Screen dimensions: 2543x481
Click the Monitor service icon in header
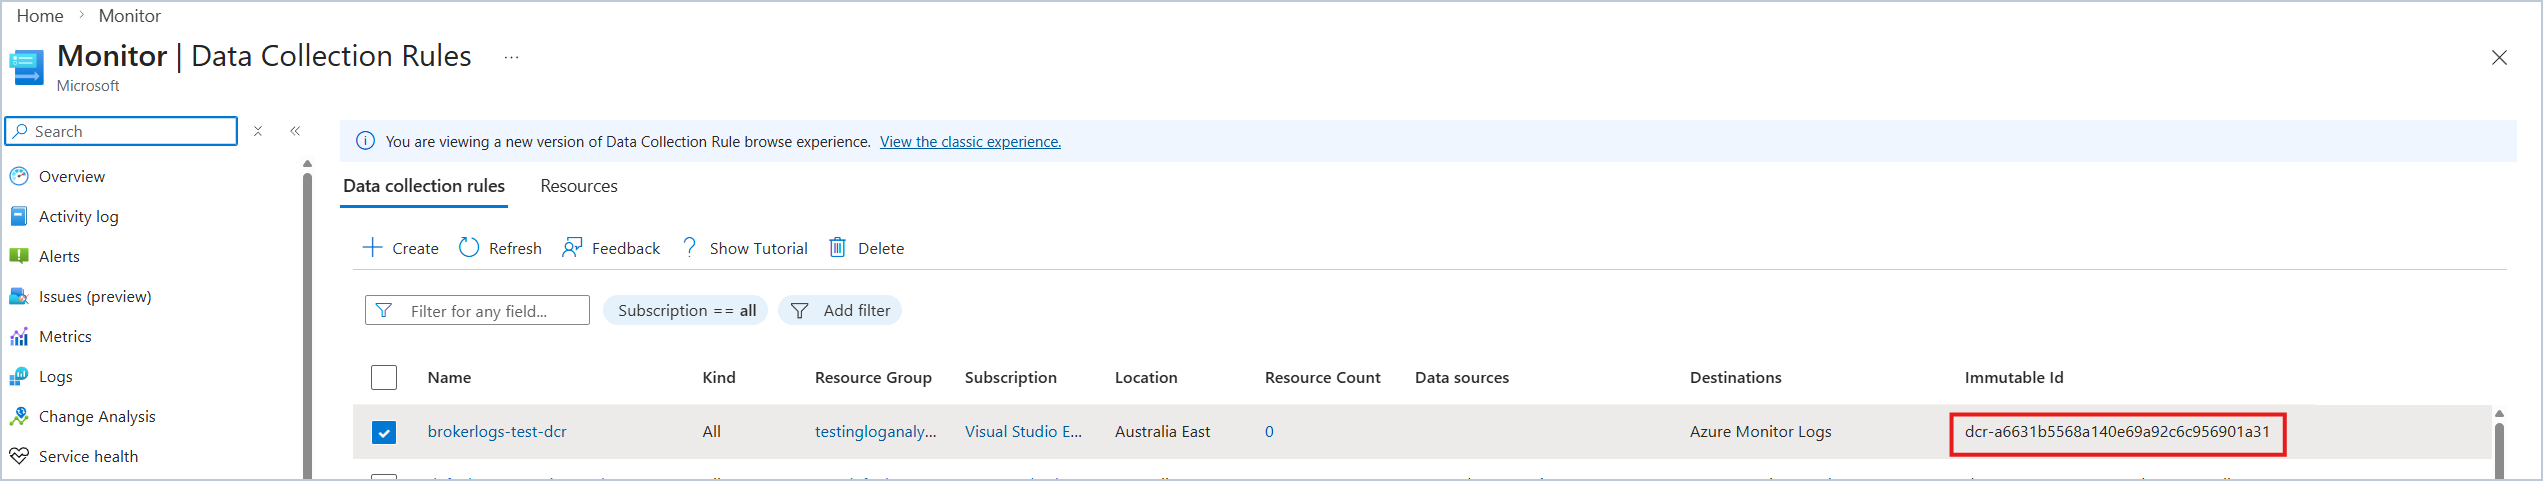27,67
